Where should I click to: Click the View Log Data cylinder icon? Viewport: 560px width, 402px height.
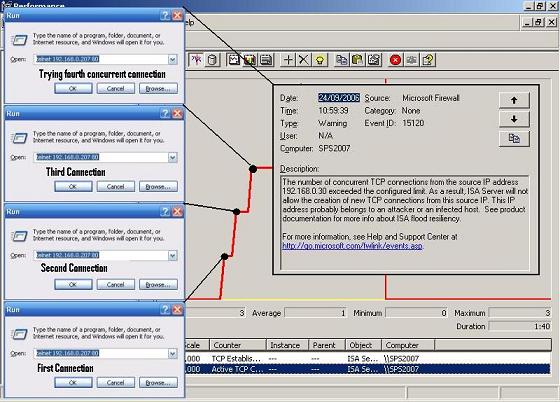click(212, 60)
